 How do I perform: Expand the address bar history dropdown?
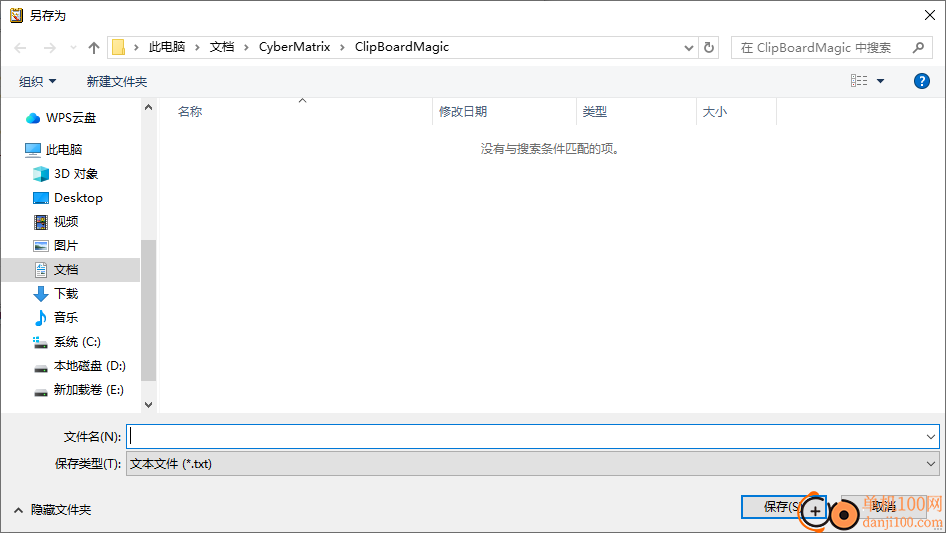pyautogui.click(x=688, y=48)
